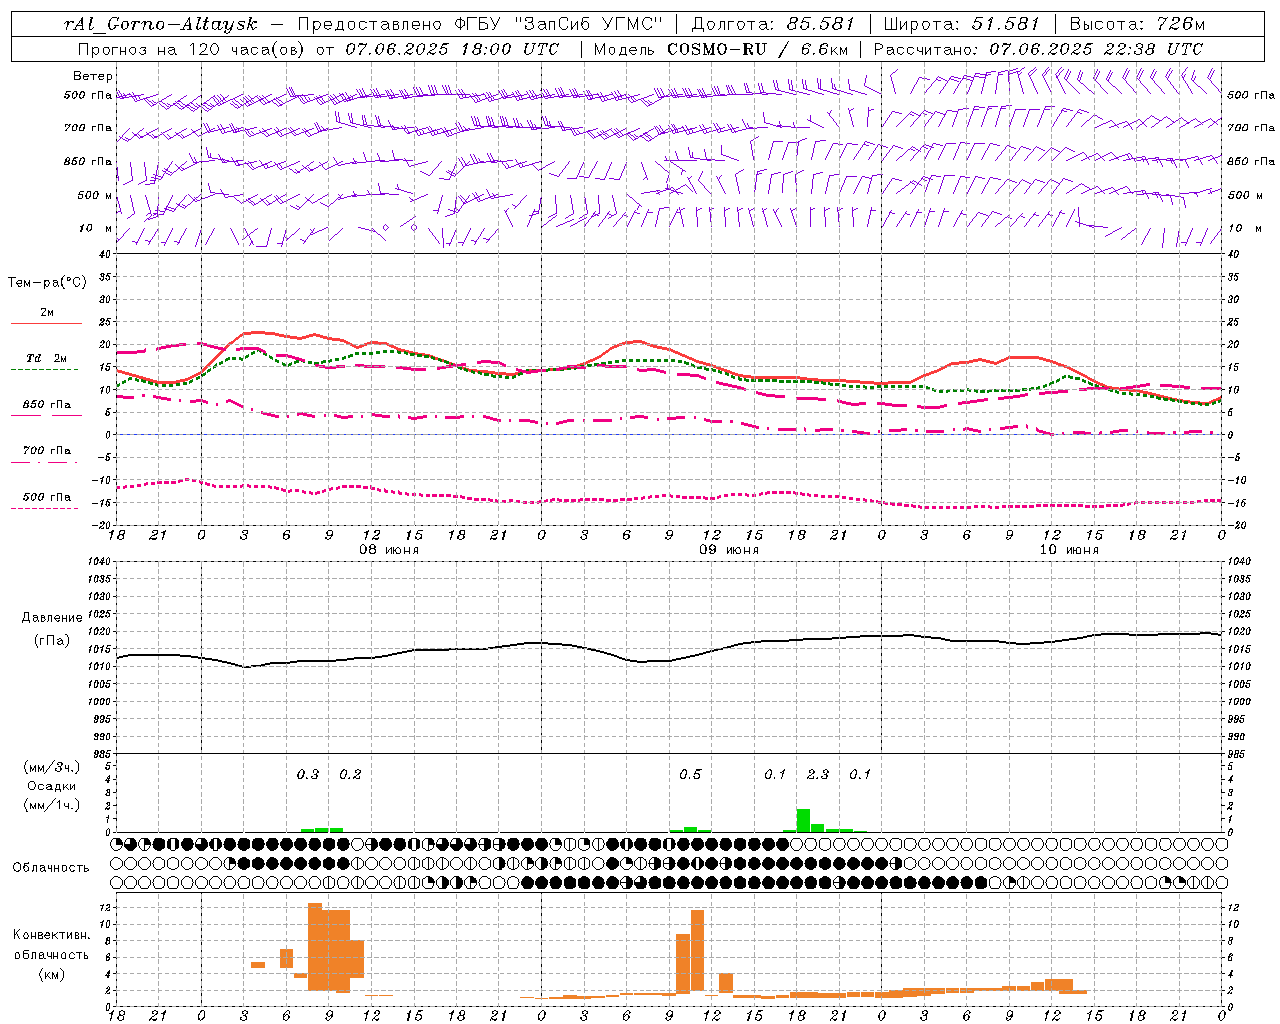
Task: Click the (мм/3ч.) unit label
Action: tap(52, 767)
